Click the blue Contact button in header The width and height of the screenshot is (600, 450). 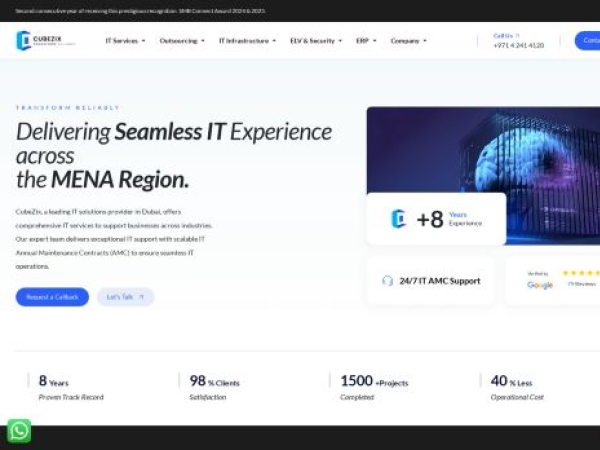tap(588, 41)
